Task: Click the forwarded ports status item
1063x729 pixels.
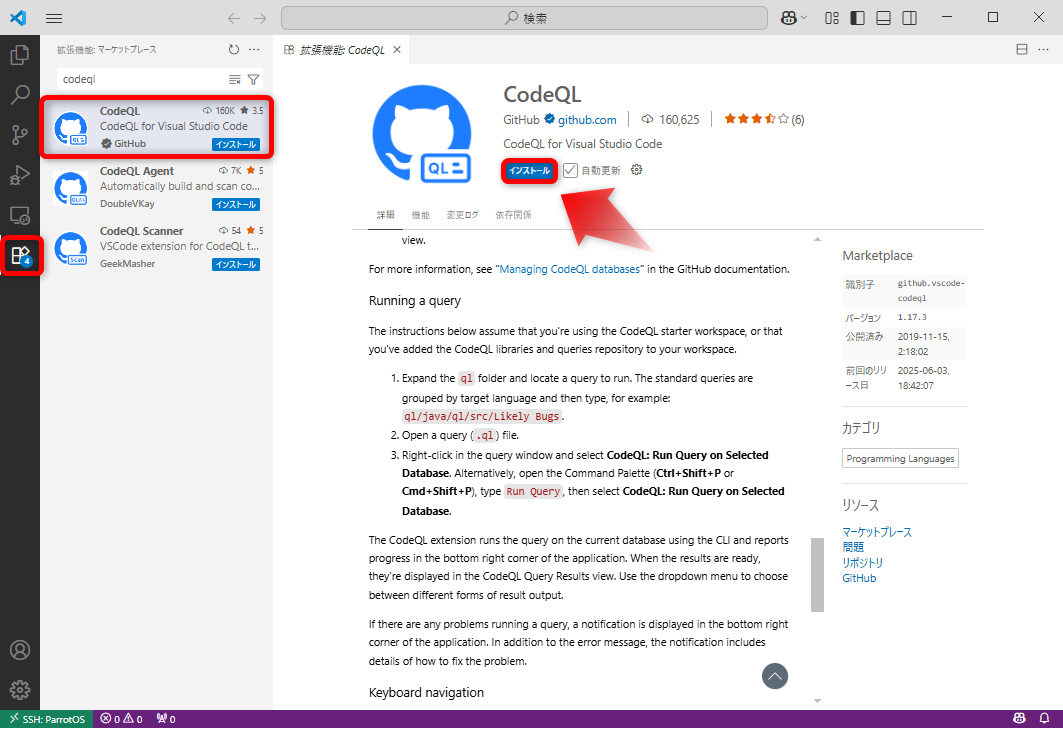Action: coord(166,719)
